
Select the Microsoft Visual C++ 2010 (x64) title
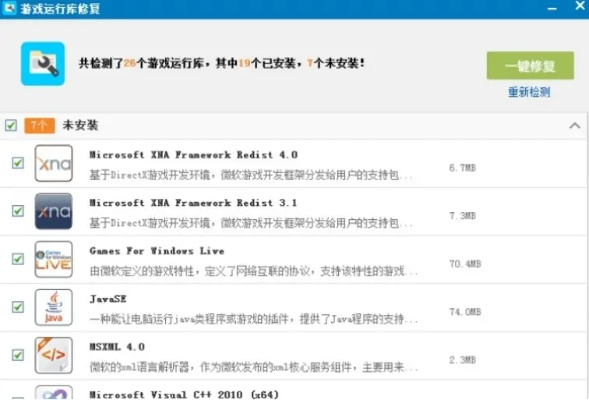pyautogui.click(x=184, y=395)
